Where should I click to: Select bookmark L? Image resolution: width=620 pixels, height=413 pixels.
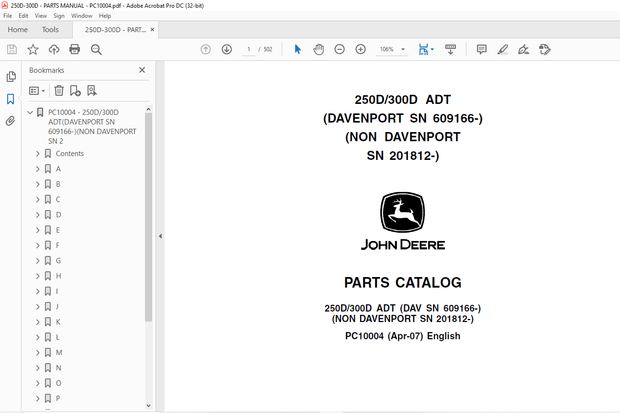pos(58,337)
